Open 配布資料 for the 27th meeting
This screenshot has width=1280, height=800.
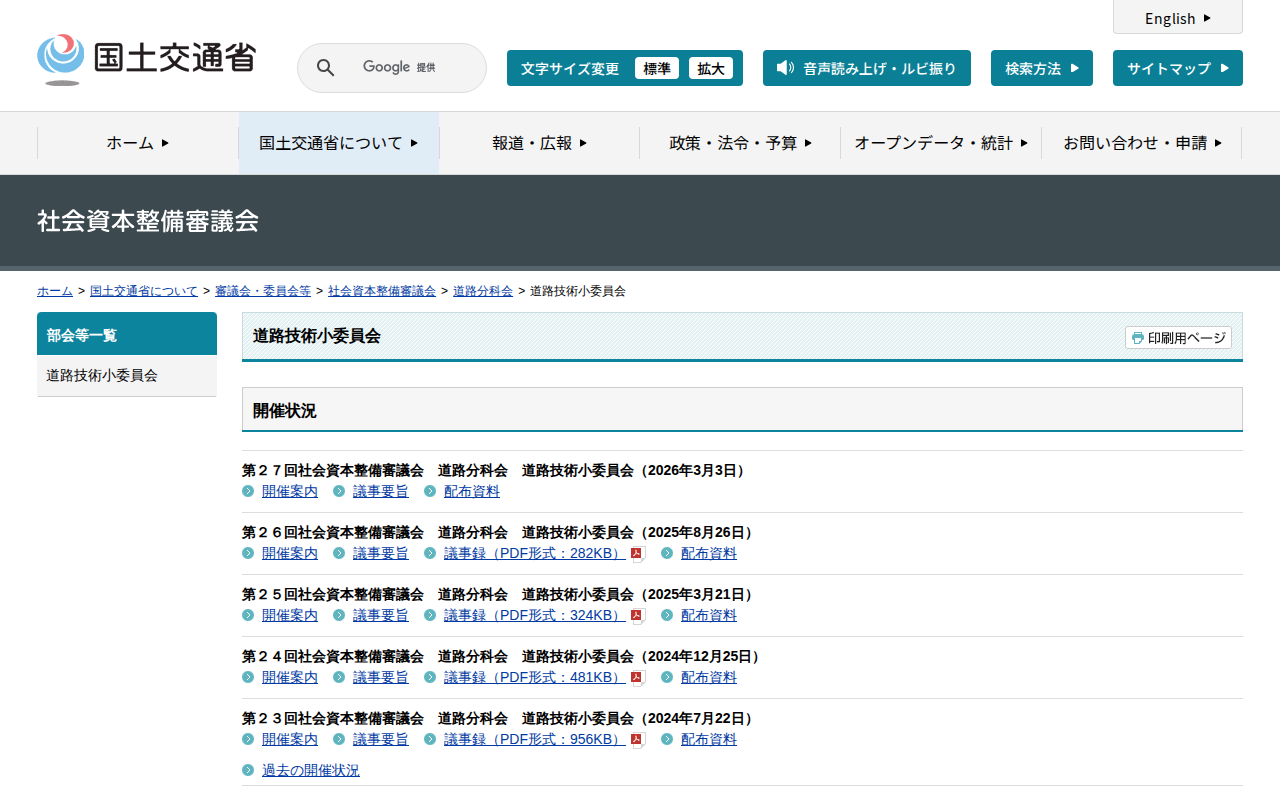point(472,491)
